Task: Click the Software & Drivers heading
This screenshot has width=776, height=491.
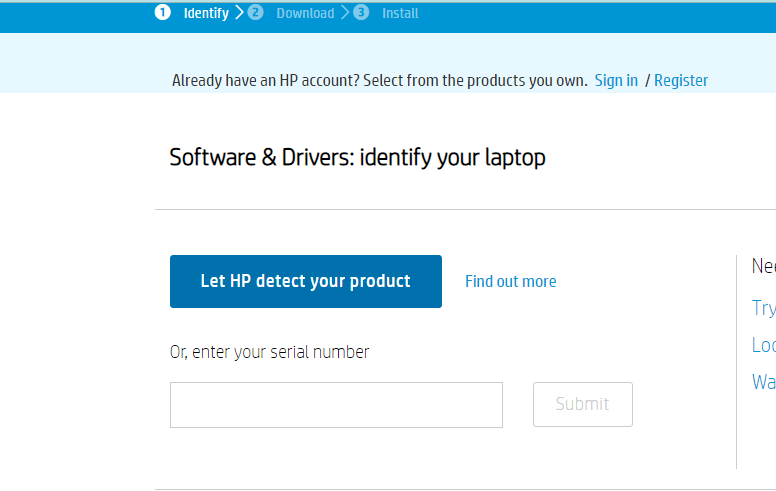Action: pyautogui.click(x=357, y=158)
